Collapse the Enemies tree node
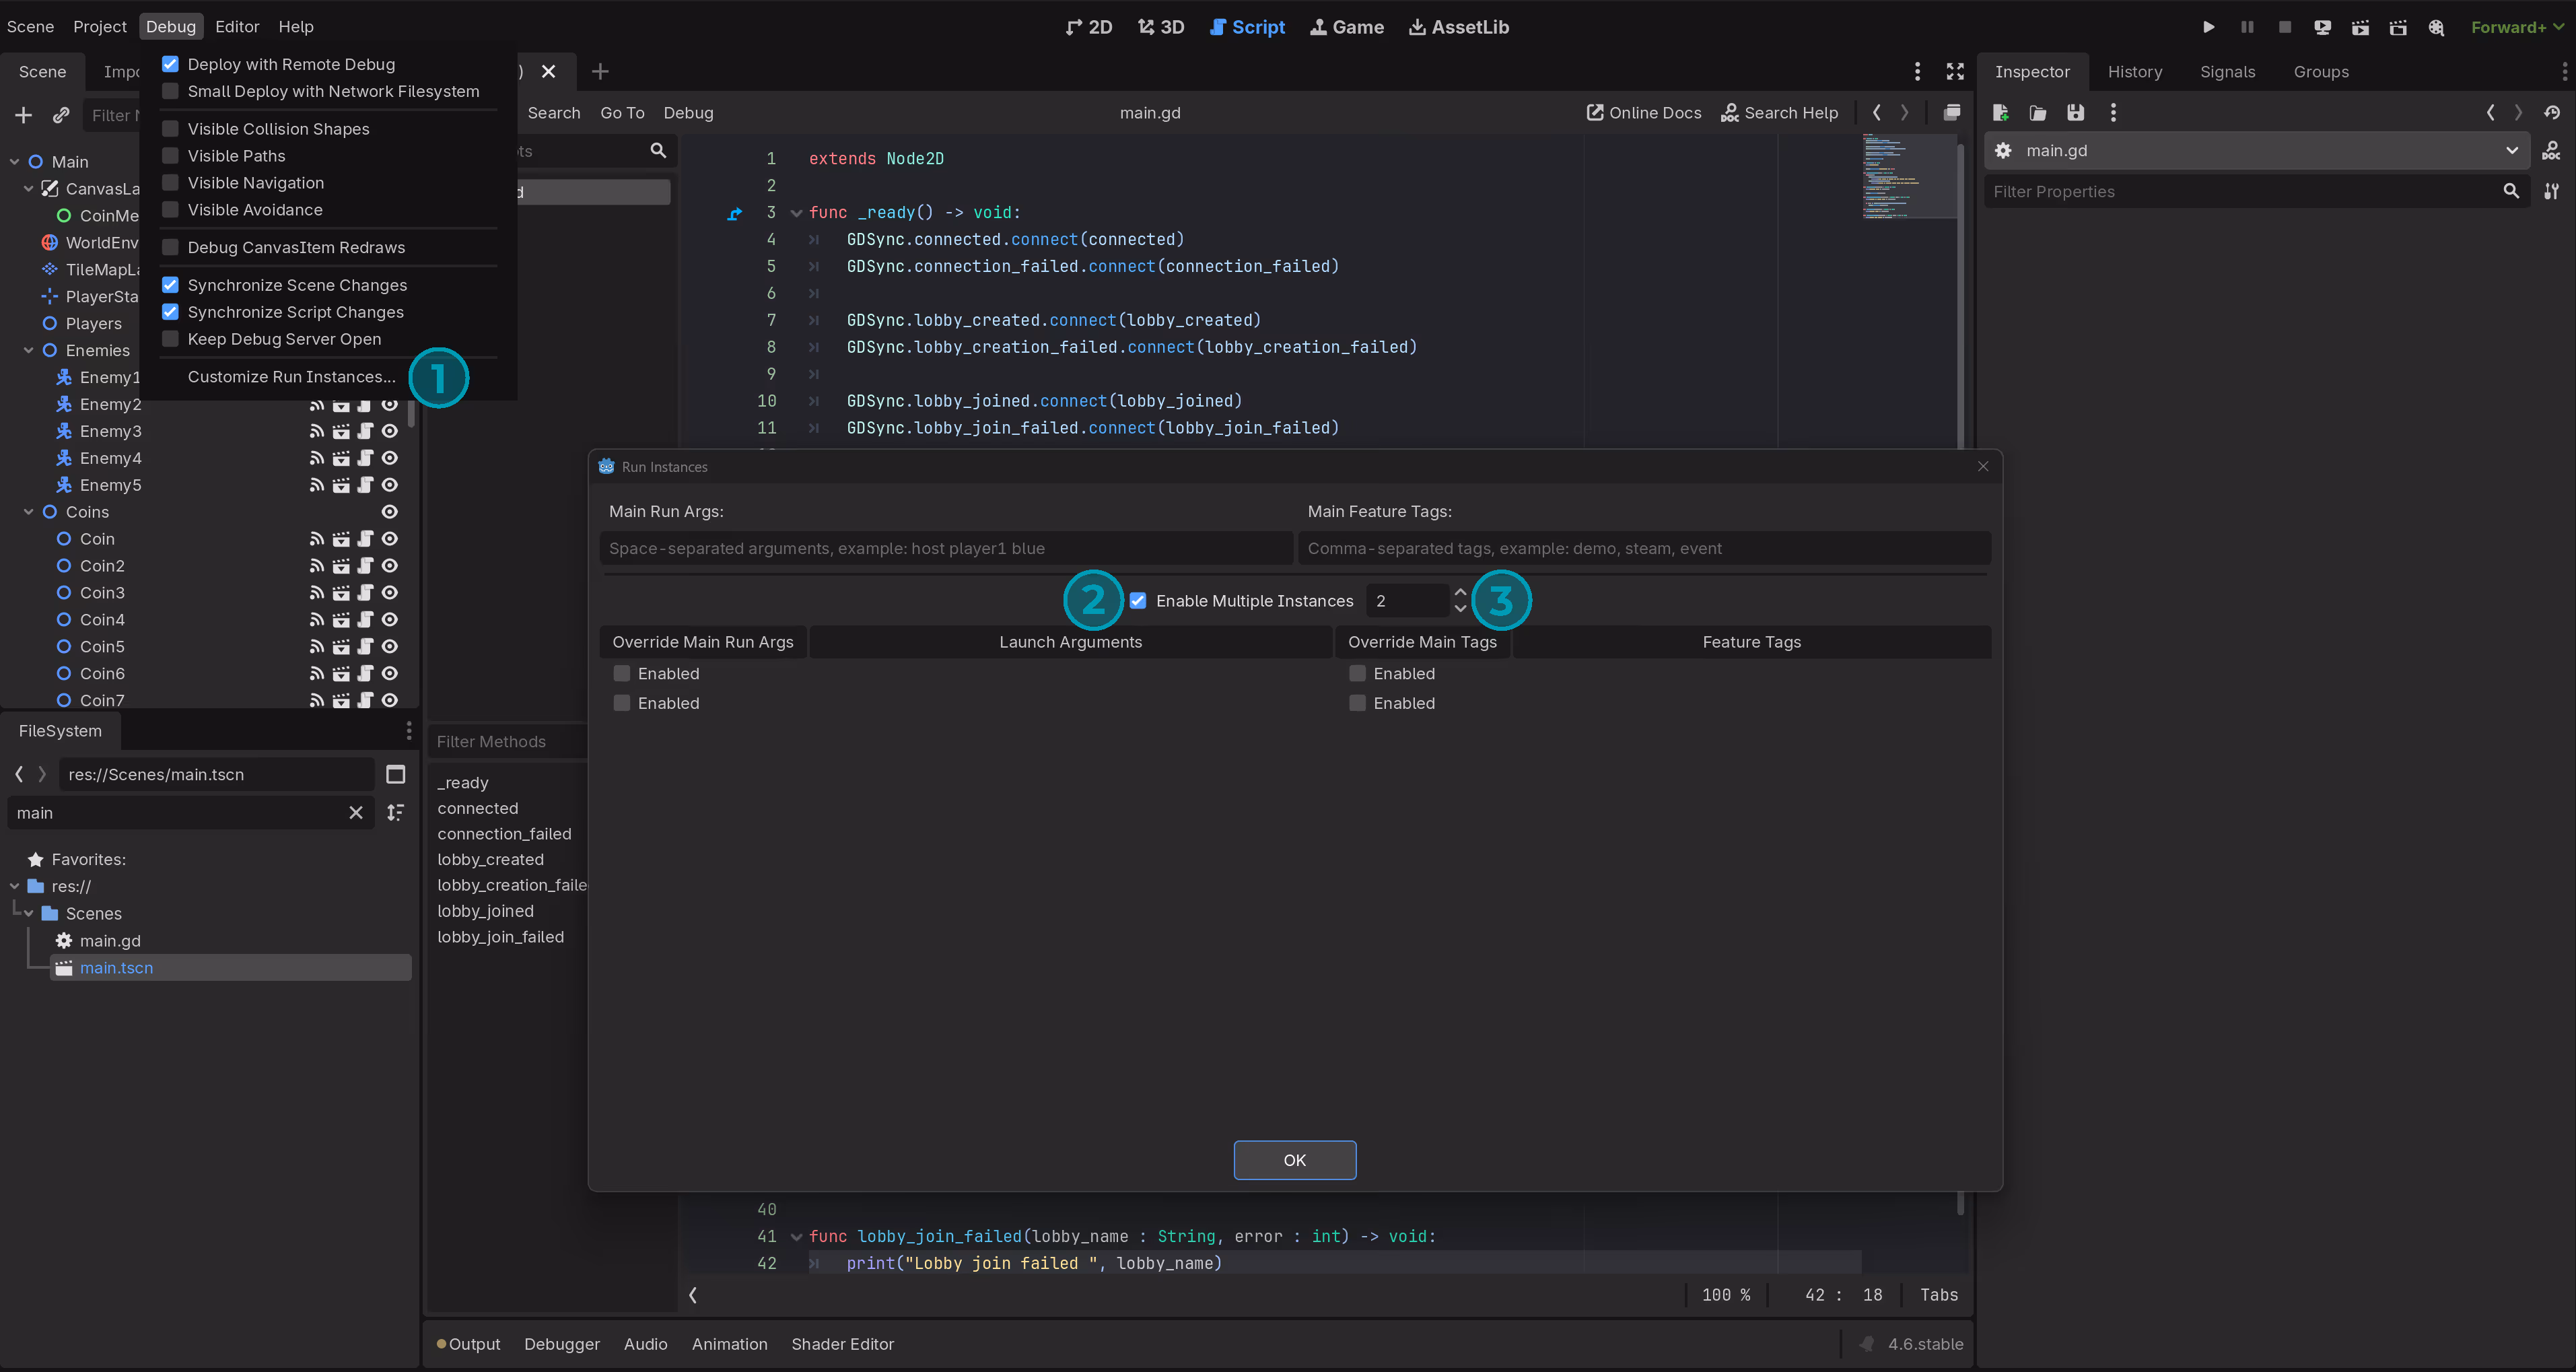 pyautogui.click(x=28, y=350)
